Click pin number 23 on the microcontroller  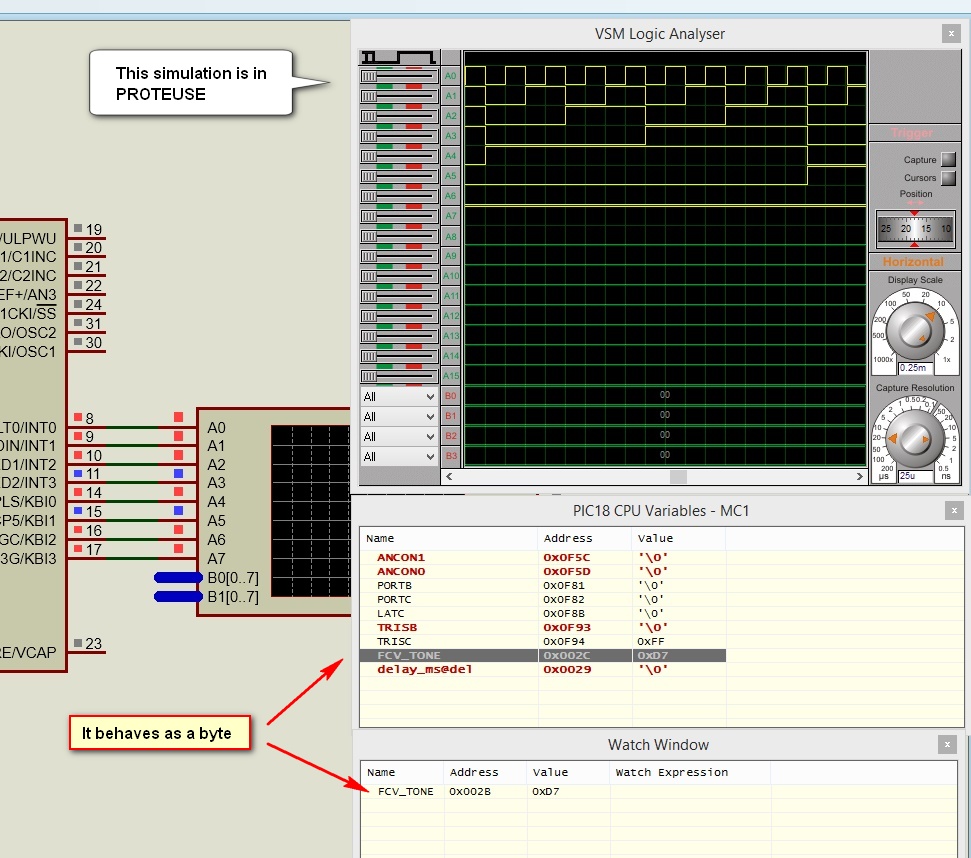pyautogui.click(x=94, y=644)
